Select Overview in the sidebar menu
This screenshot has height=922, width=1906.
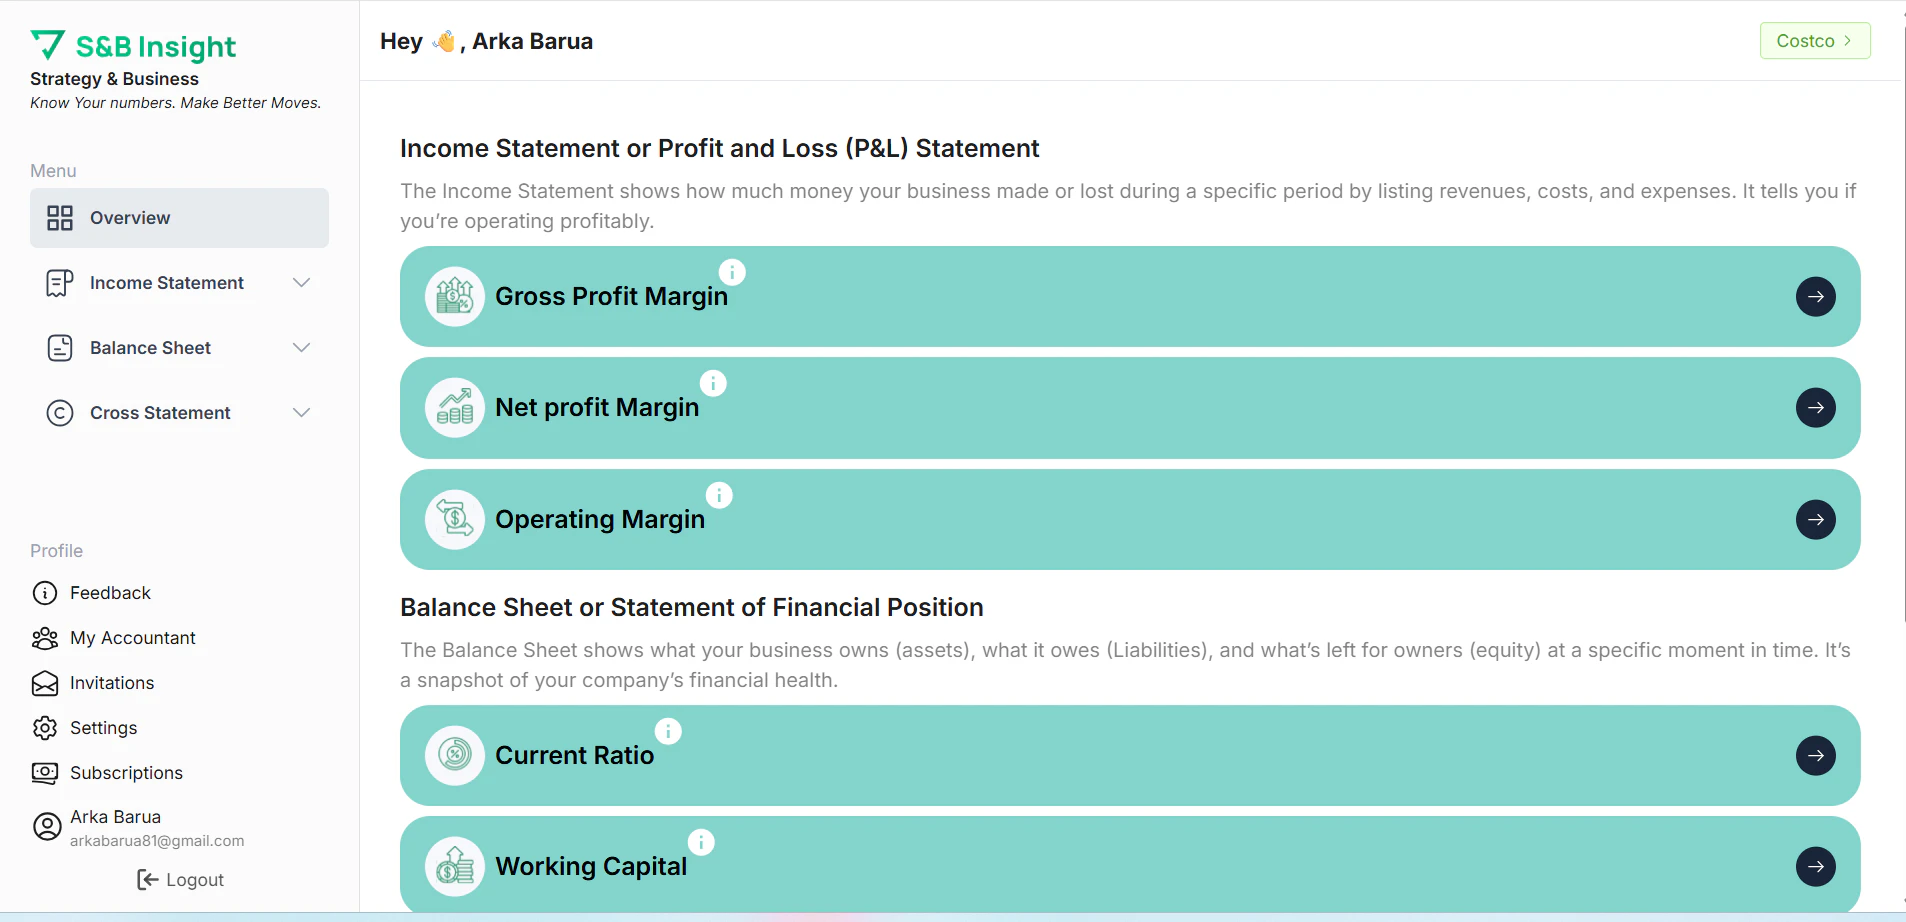point(179,218)
